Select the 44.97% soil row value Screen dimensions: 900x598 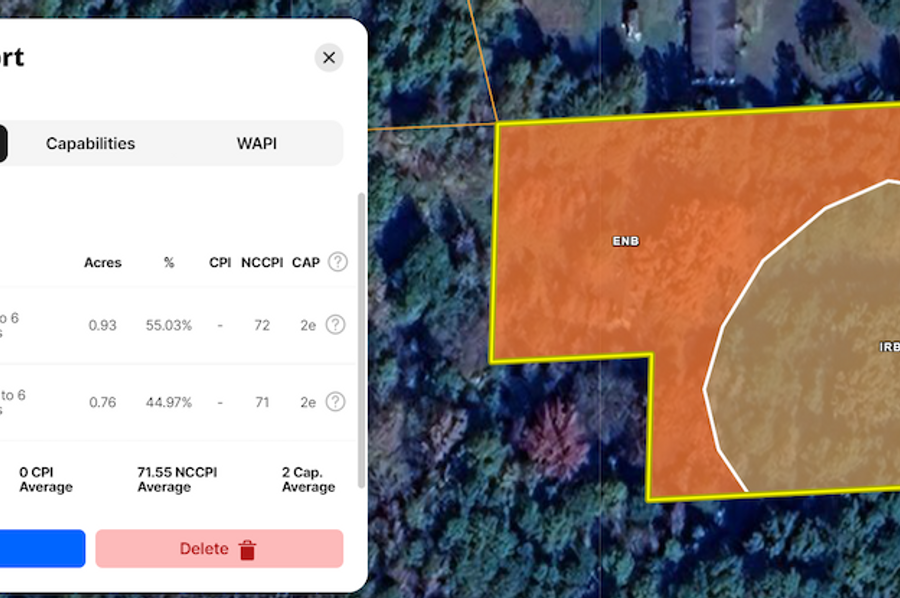[168, 402]
